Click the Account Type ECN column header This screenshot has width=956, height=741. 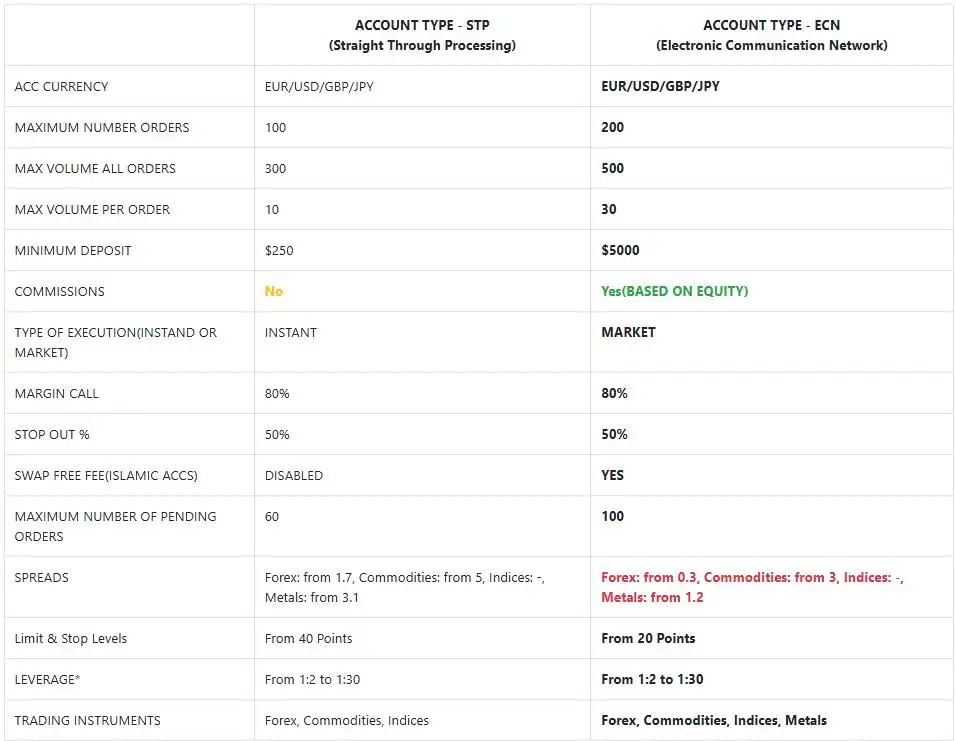(x=771, y=35)
